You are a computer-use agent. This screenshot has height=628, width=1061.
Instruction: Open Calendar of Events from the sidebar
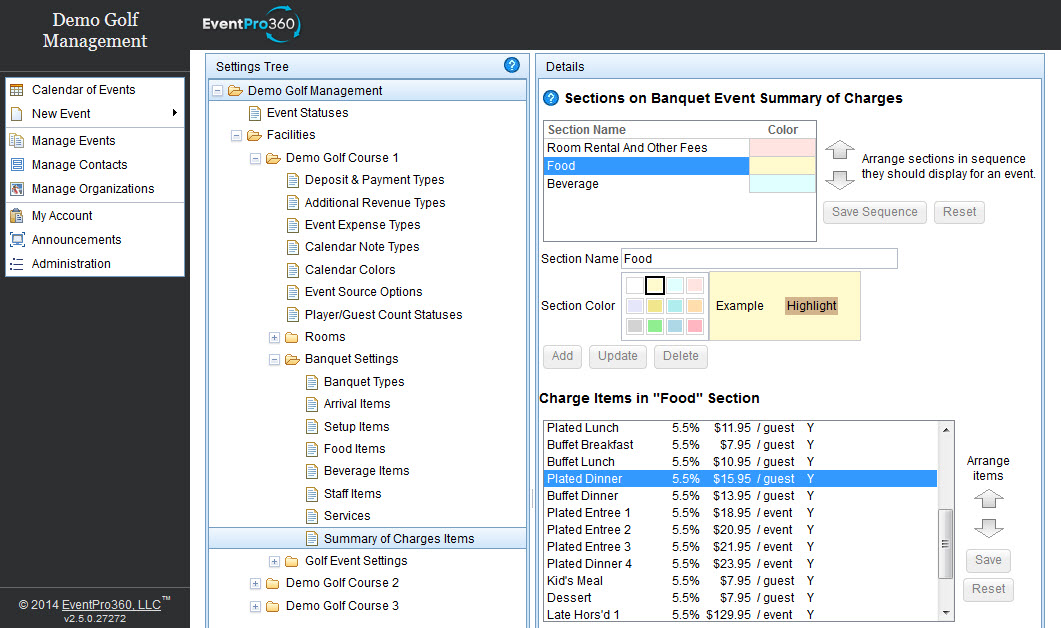pos(83,90)
